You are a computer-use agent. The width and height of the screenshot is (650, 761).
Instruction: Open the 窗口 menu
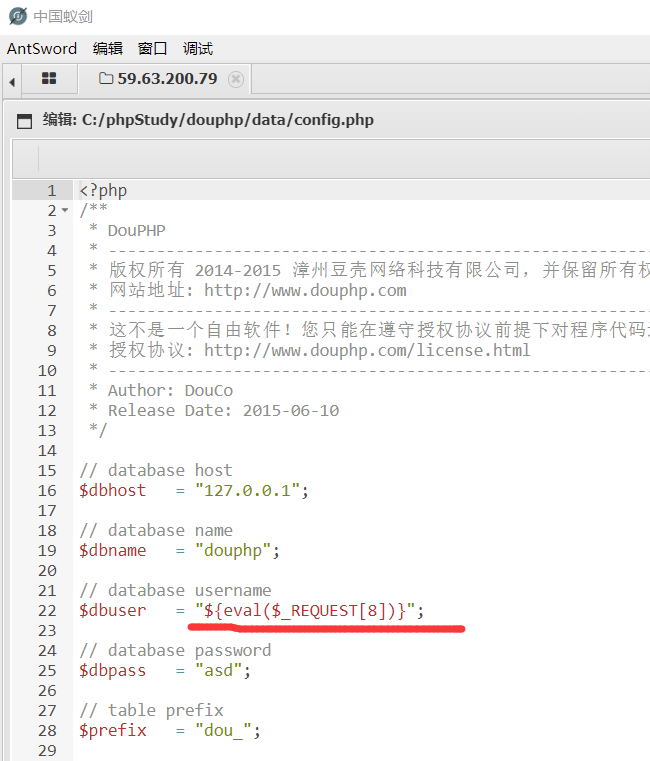[152, 49]
